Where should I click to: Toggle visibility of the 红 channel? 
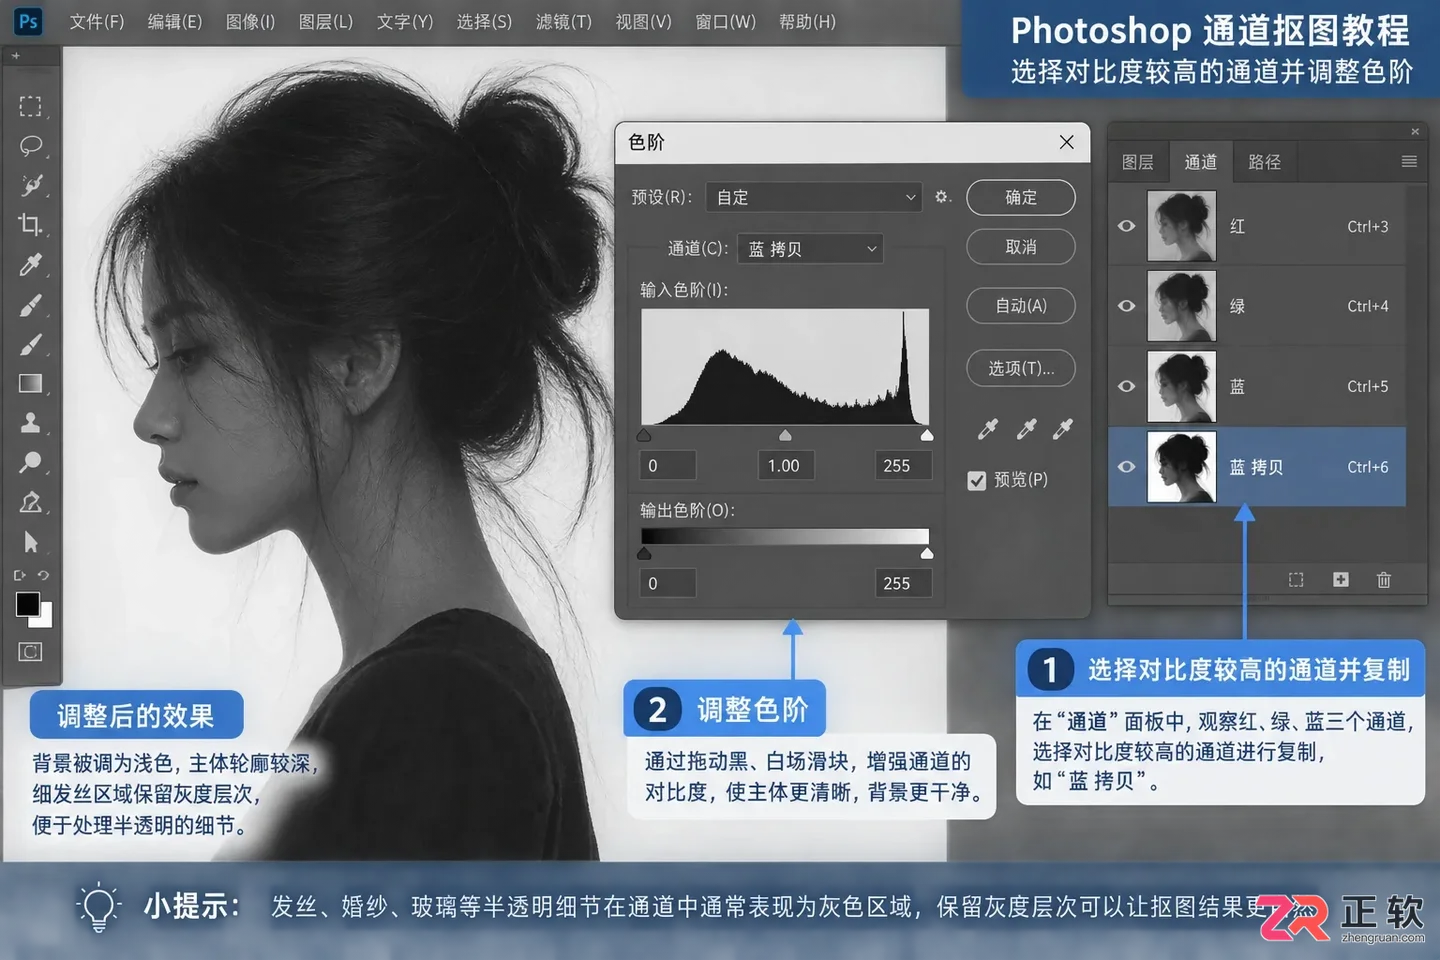point(1127,226)
